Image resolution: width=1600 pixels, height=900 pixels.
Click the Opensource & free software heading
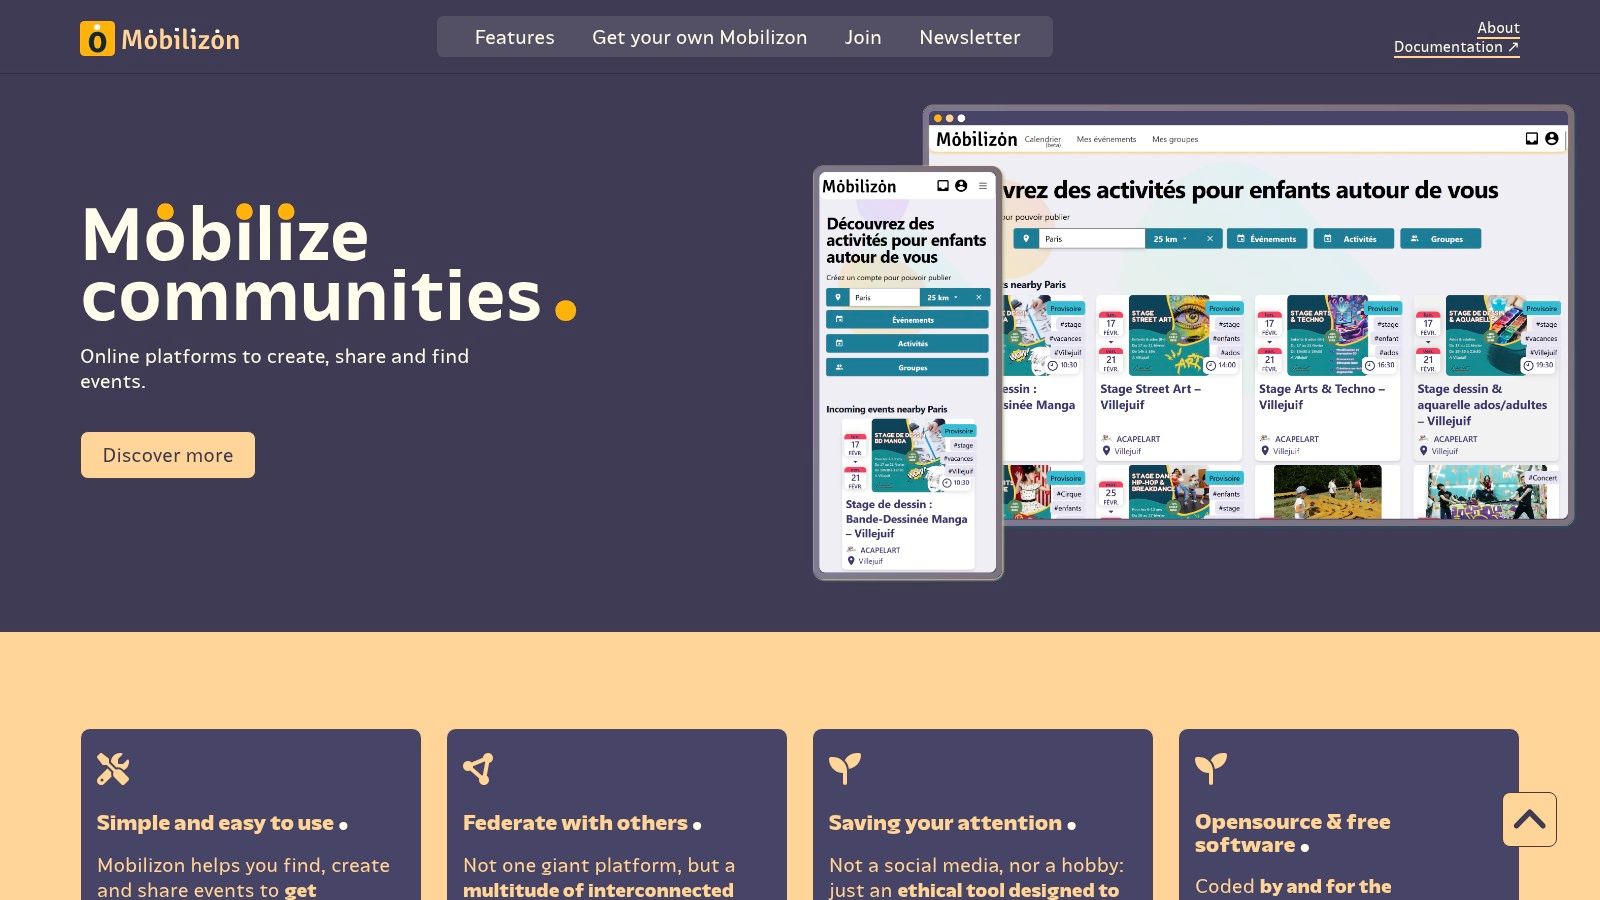(x=1292, y=833)
